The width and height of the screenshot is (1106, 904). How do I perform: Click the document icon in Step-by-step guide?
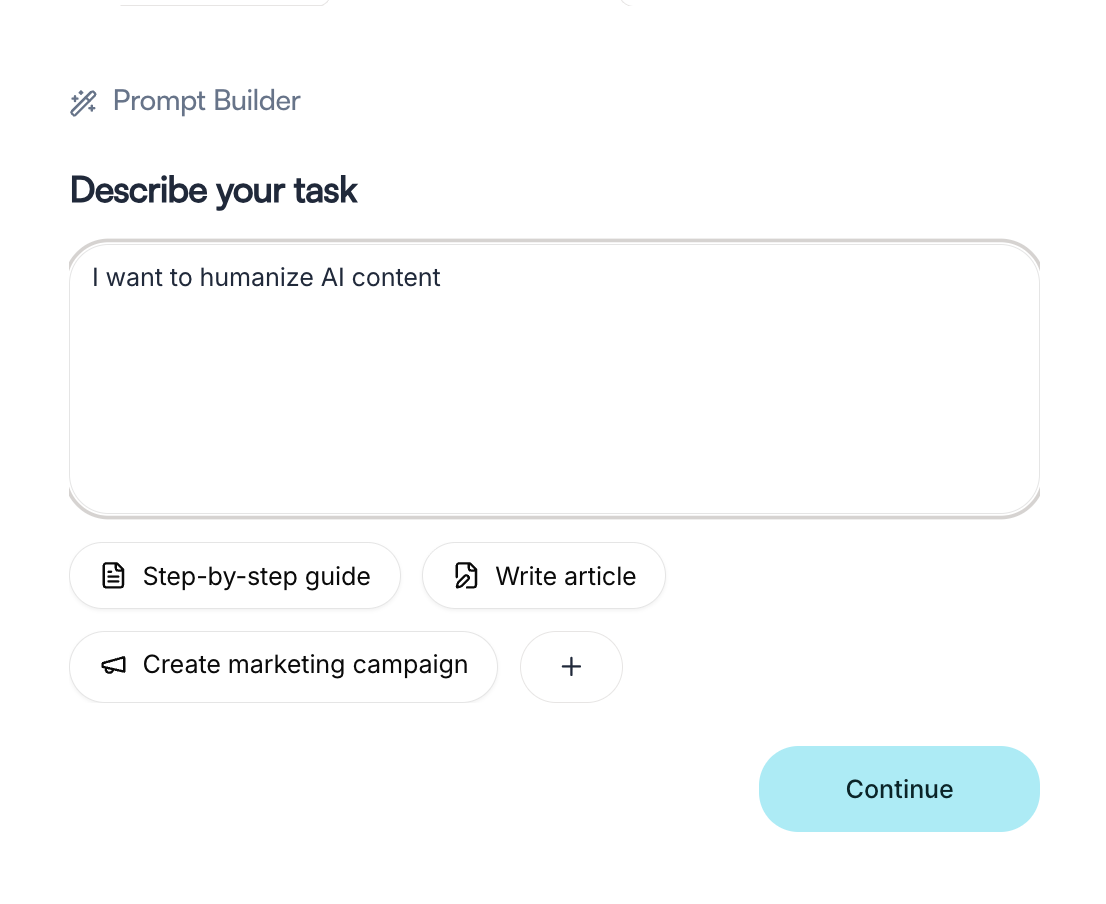114,576
